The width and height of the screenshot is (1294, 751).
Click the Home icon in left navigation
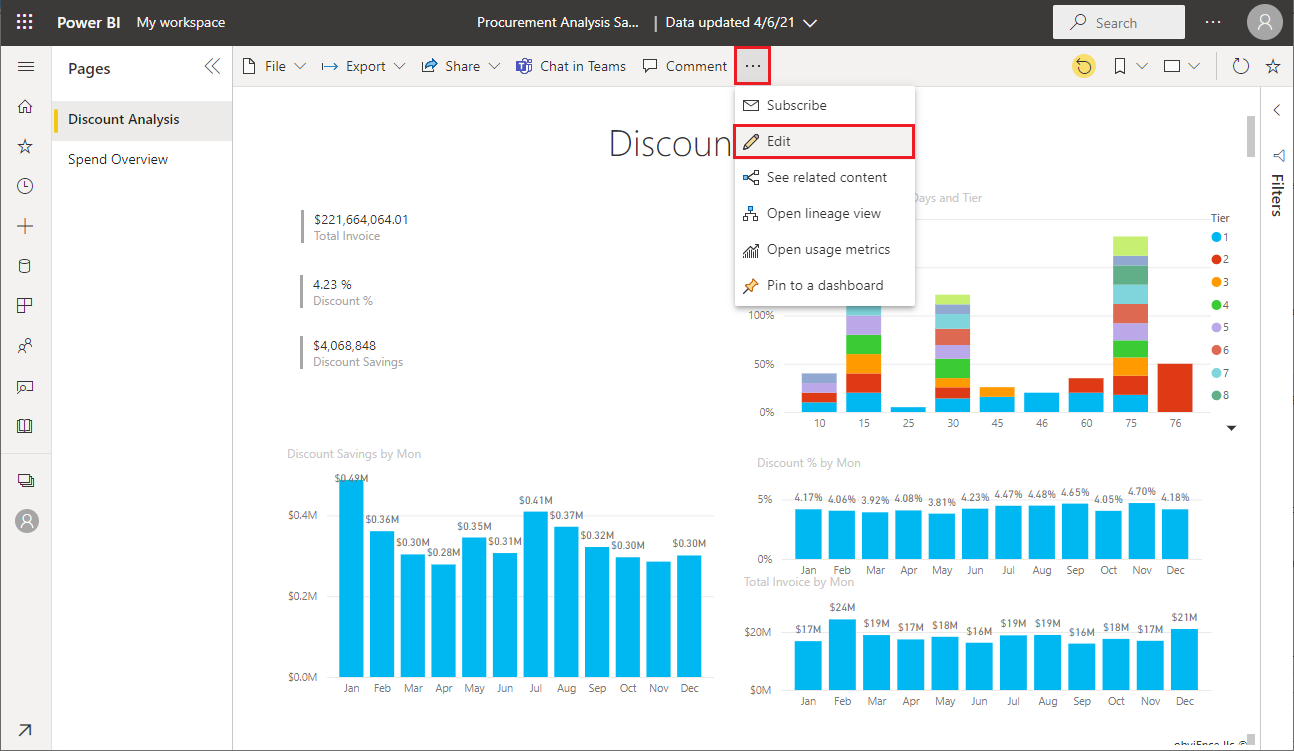click(x=26, y=107)
